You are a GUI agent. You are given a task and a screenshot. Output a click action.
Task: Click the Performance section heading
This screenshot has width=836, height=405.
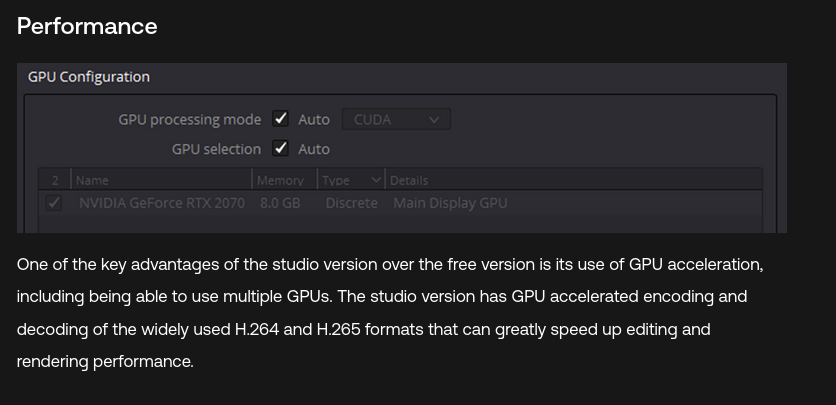tap(87, 26)
